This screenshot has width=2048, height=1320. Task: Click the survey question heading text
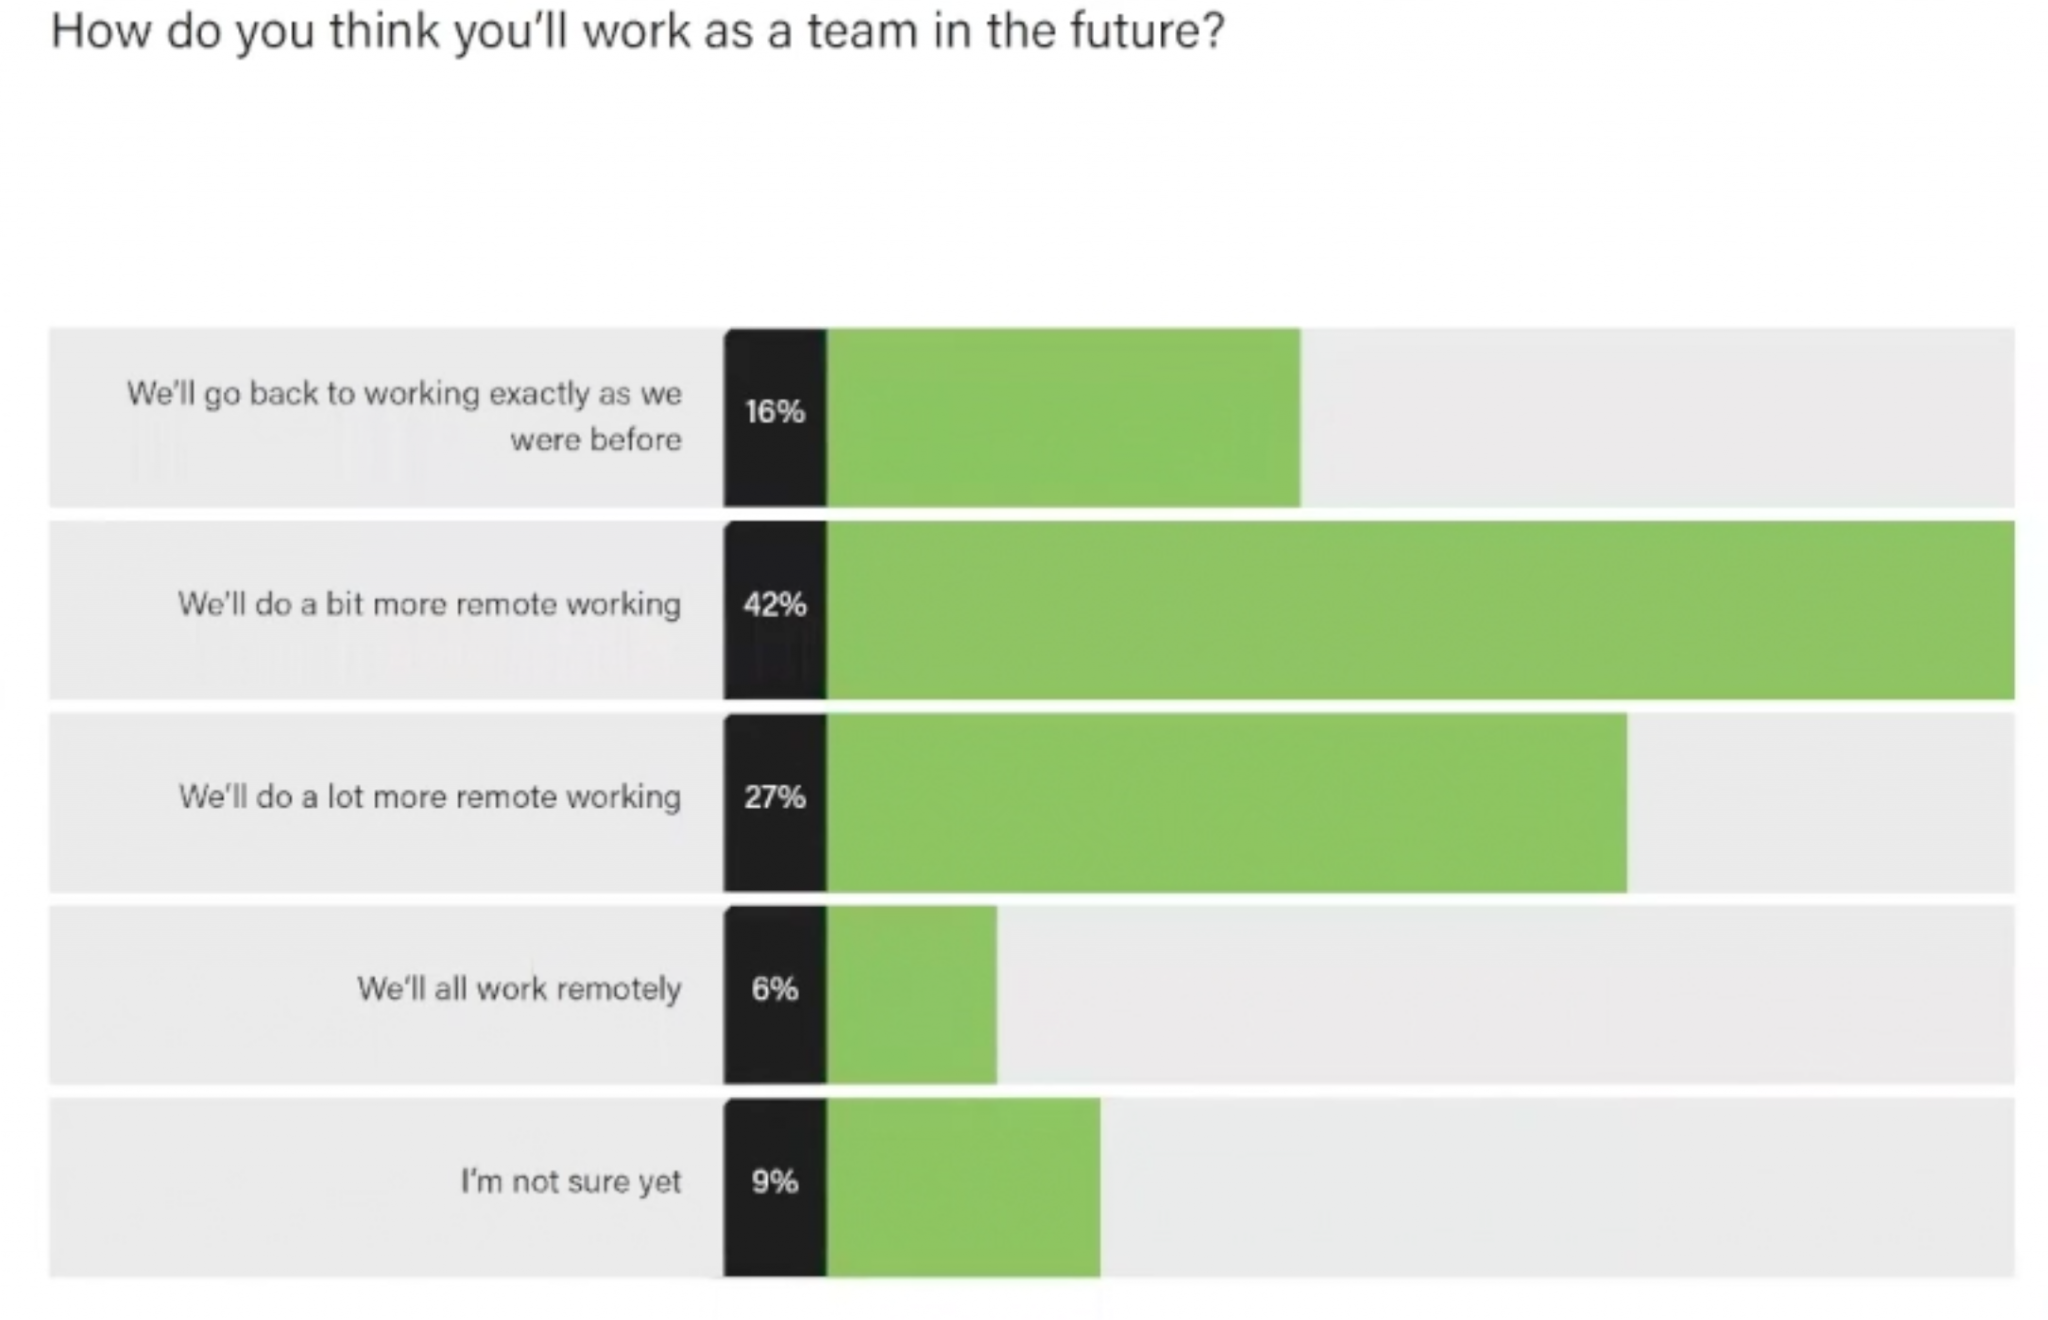pyautogui.click(x=637, y=32)
